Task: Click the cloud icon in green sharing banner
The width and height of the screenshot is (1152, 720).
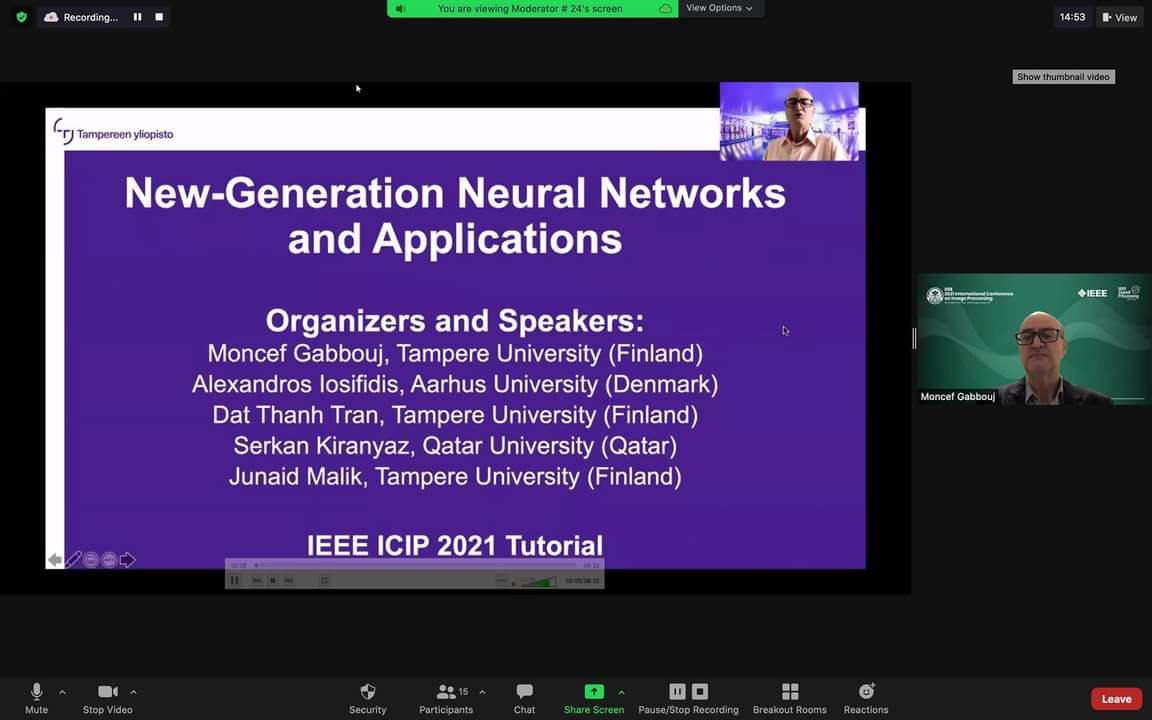Action: (x=665, y=9)
